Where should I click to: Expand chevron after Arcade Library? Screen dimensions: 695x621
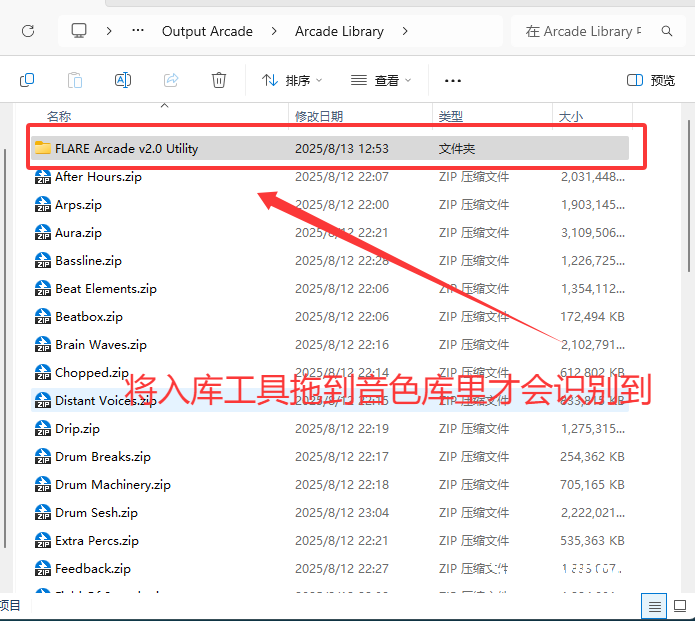click(405, 31)
